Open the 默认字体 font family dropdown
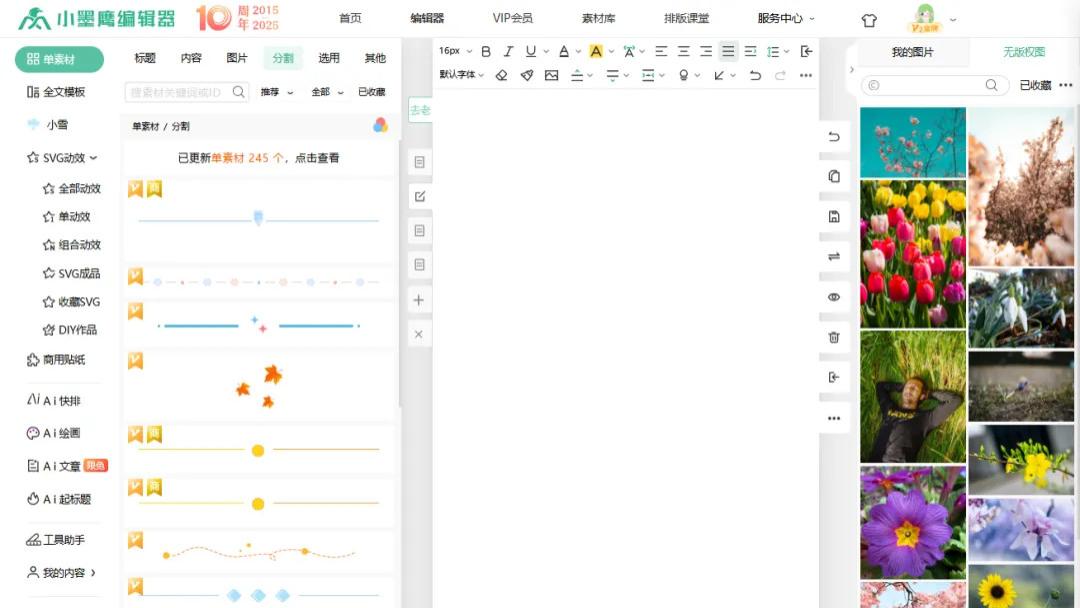Viewport: 1080px width, 608px height. point(461,74)
